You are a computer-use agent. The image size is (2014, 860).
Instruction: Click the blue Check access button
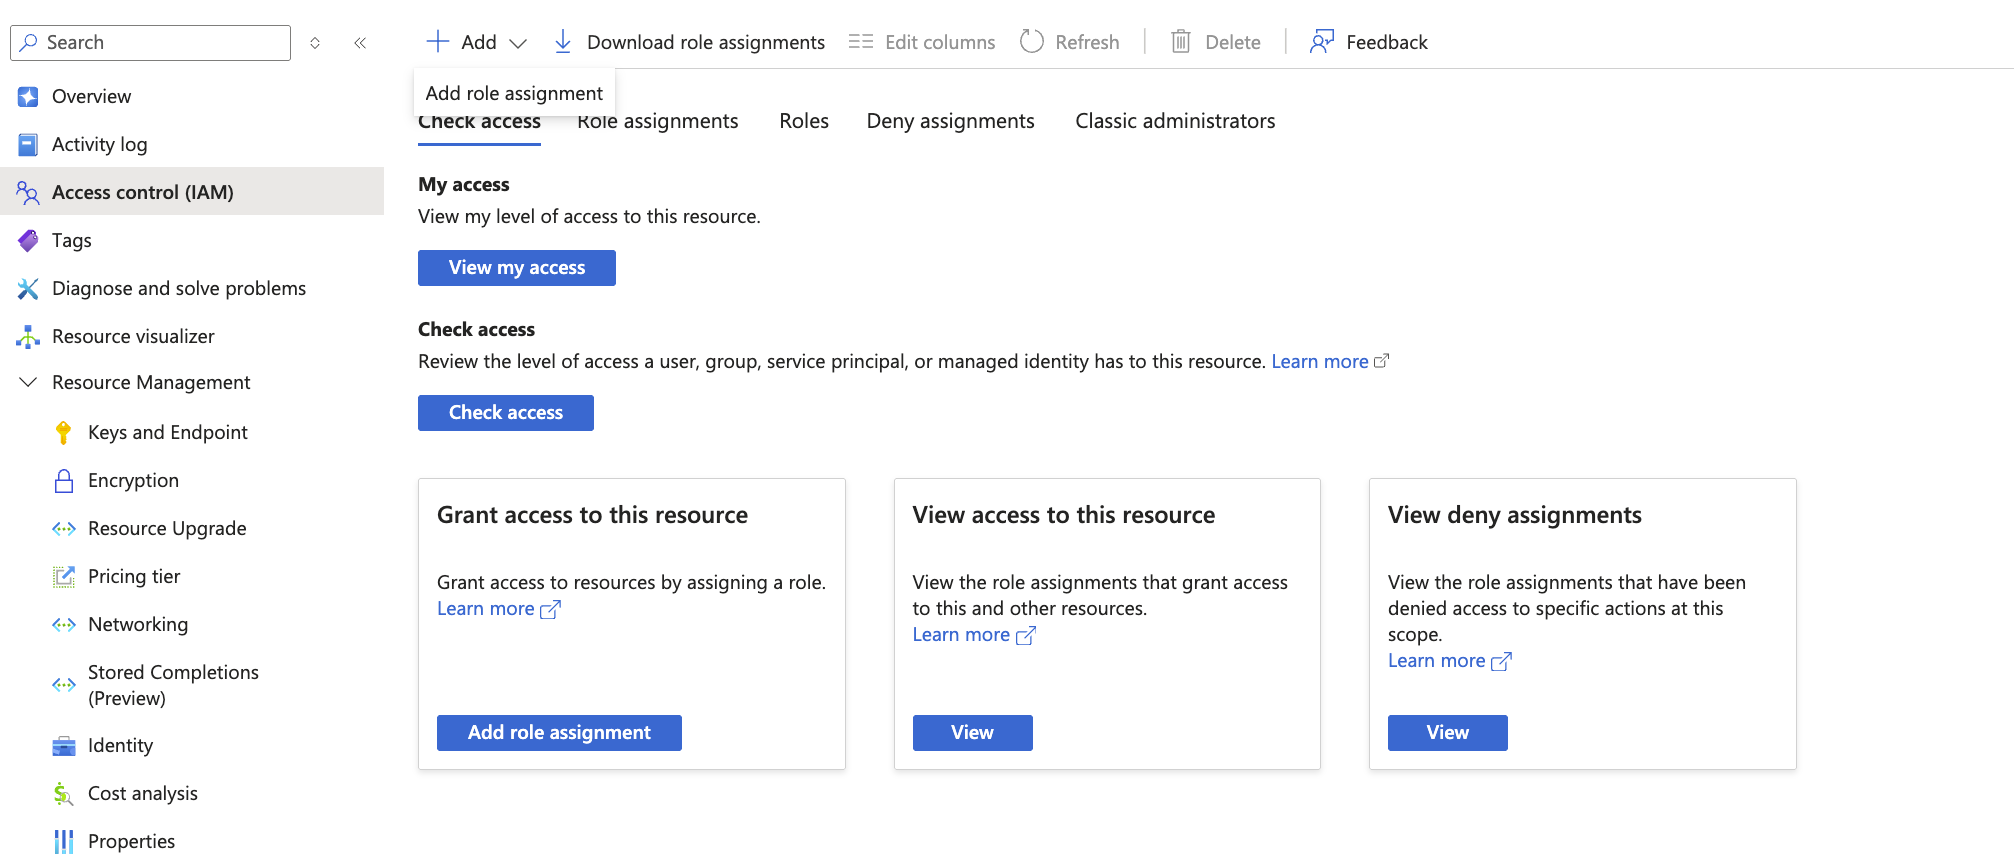point(506,413)
